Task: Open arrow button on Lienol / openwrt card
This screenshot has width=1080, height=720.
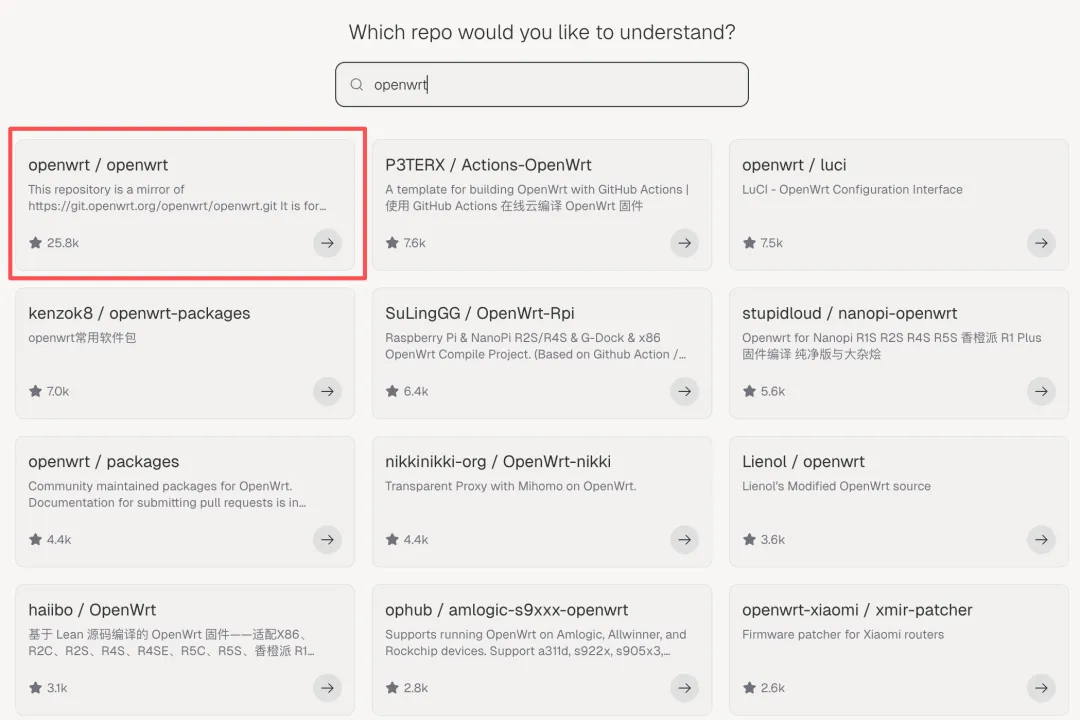Action: 1041,539
